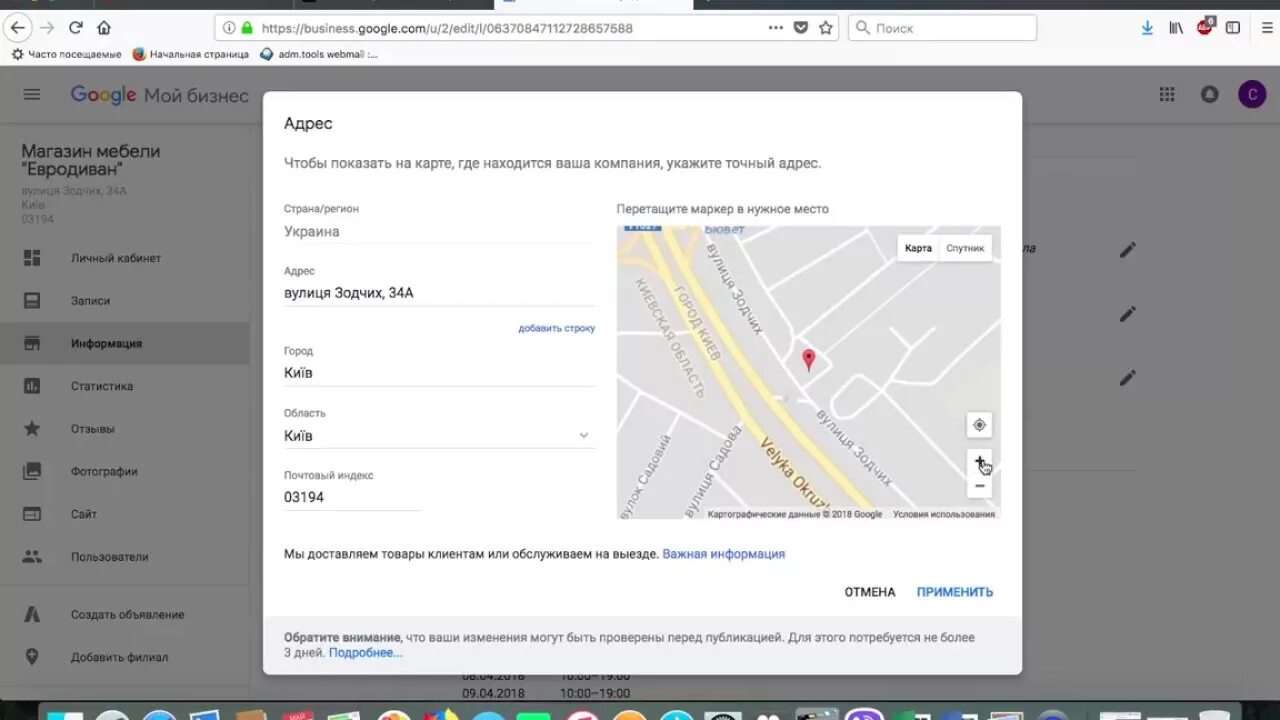The image size is (1280, 720).
Task: Open the notifications bell icon
Action: (x=1210, y=94)
